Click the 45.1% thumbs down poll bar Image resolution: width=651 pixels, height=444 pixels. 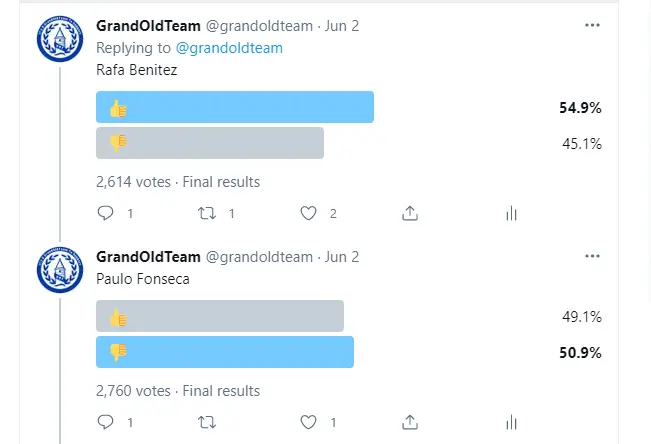[x=209, y=143]
